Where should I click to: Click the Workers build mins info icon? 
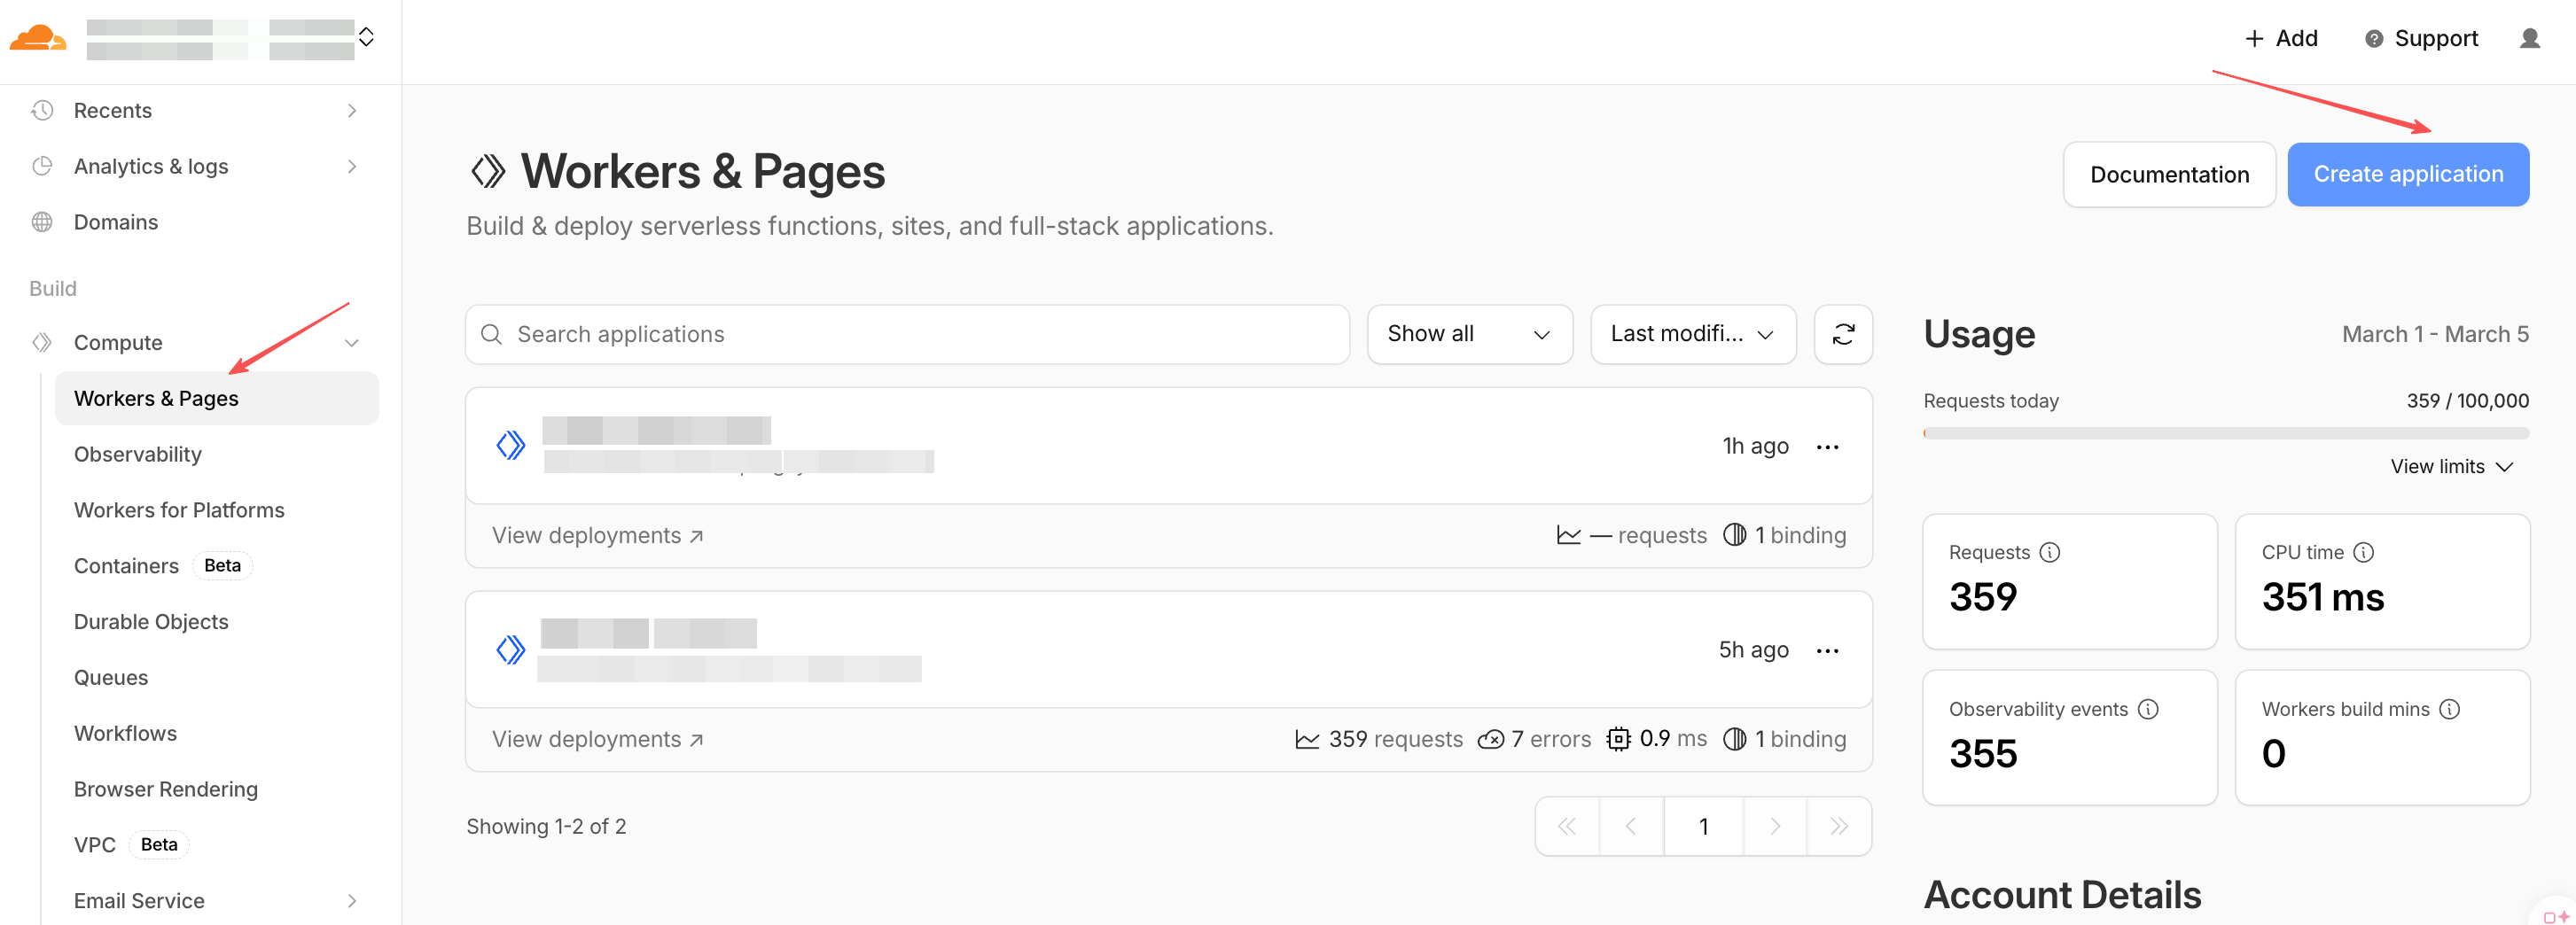2449,709
